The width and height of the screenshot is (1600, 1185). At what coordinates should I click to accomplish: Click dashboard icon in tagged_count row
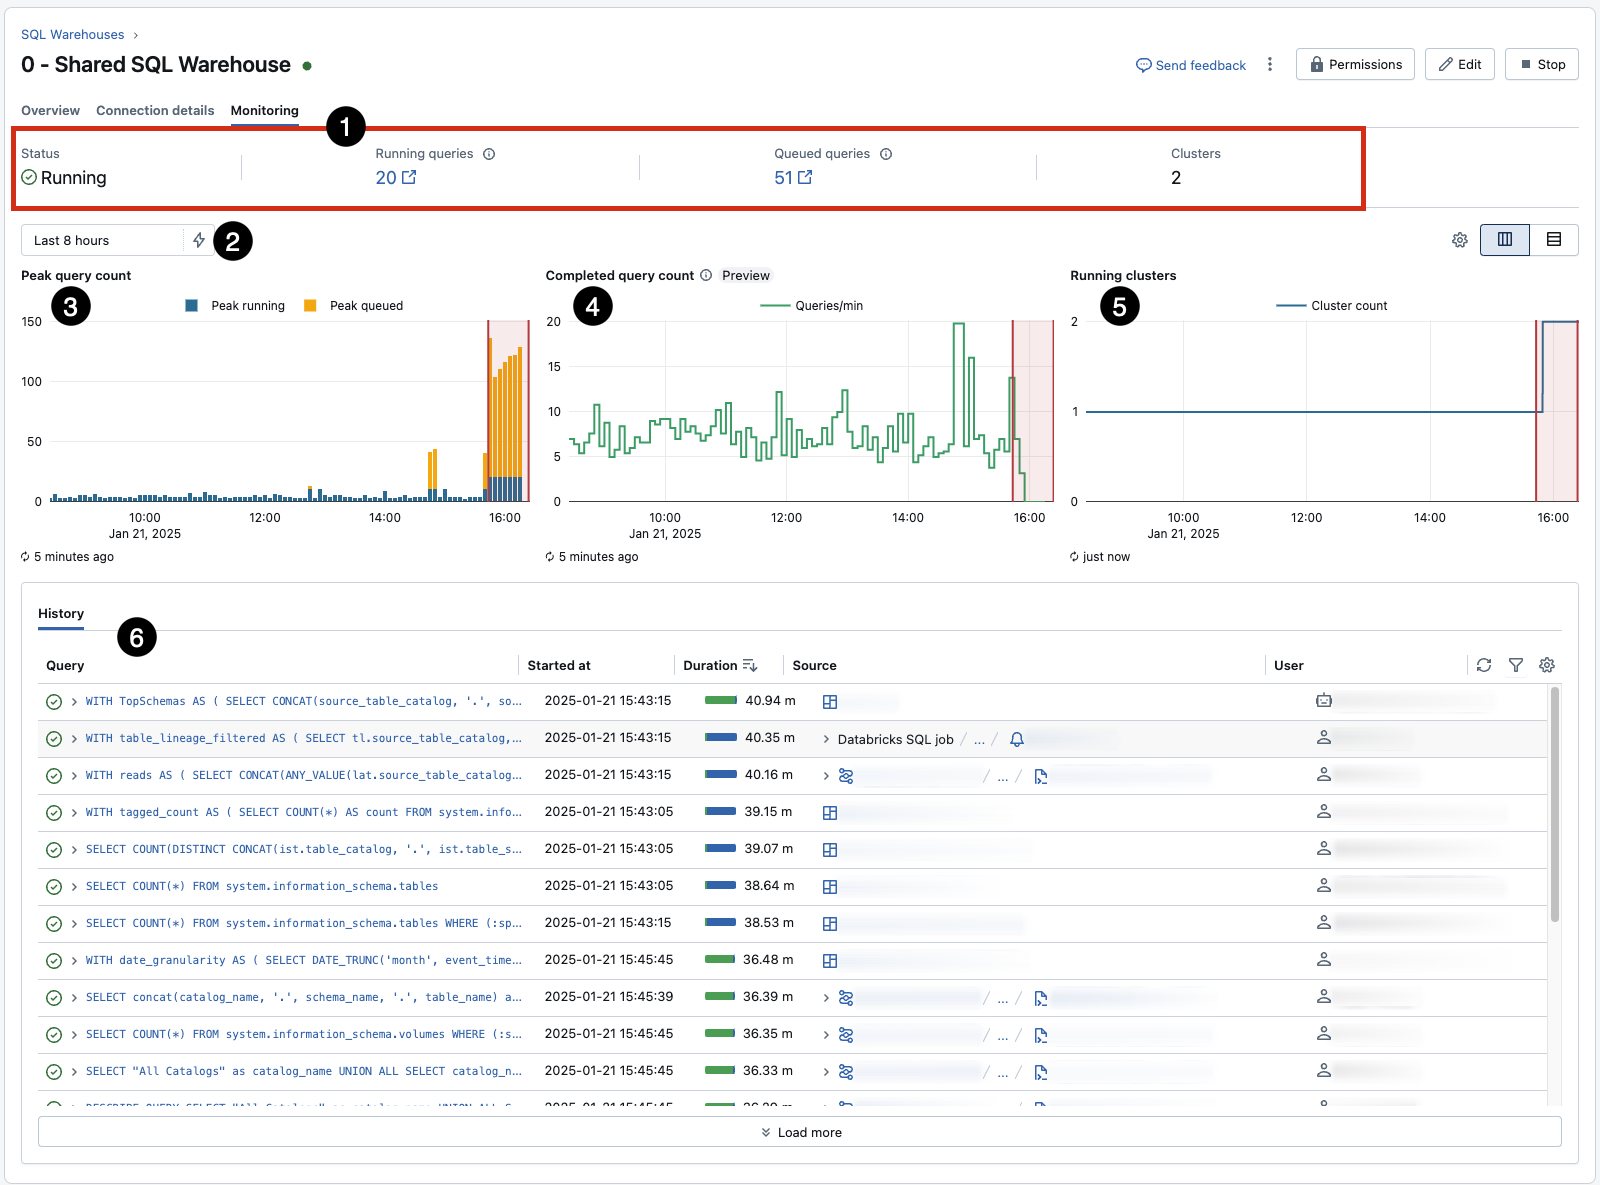click(830, 813)
